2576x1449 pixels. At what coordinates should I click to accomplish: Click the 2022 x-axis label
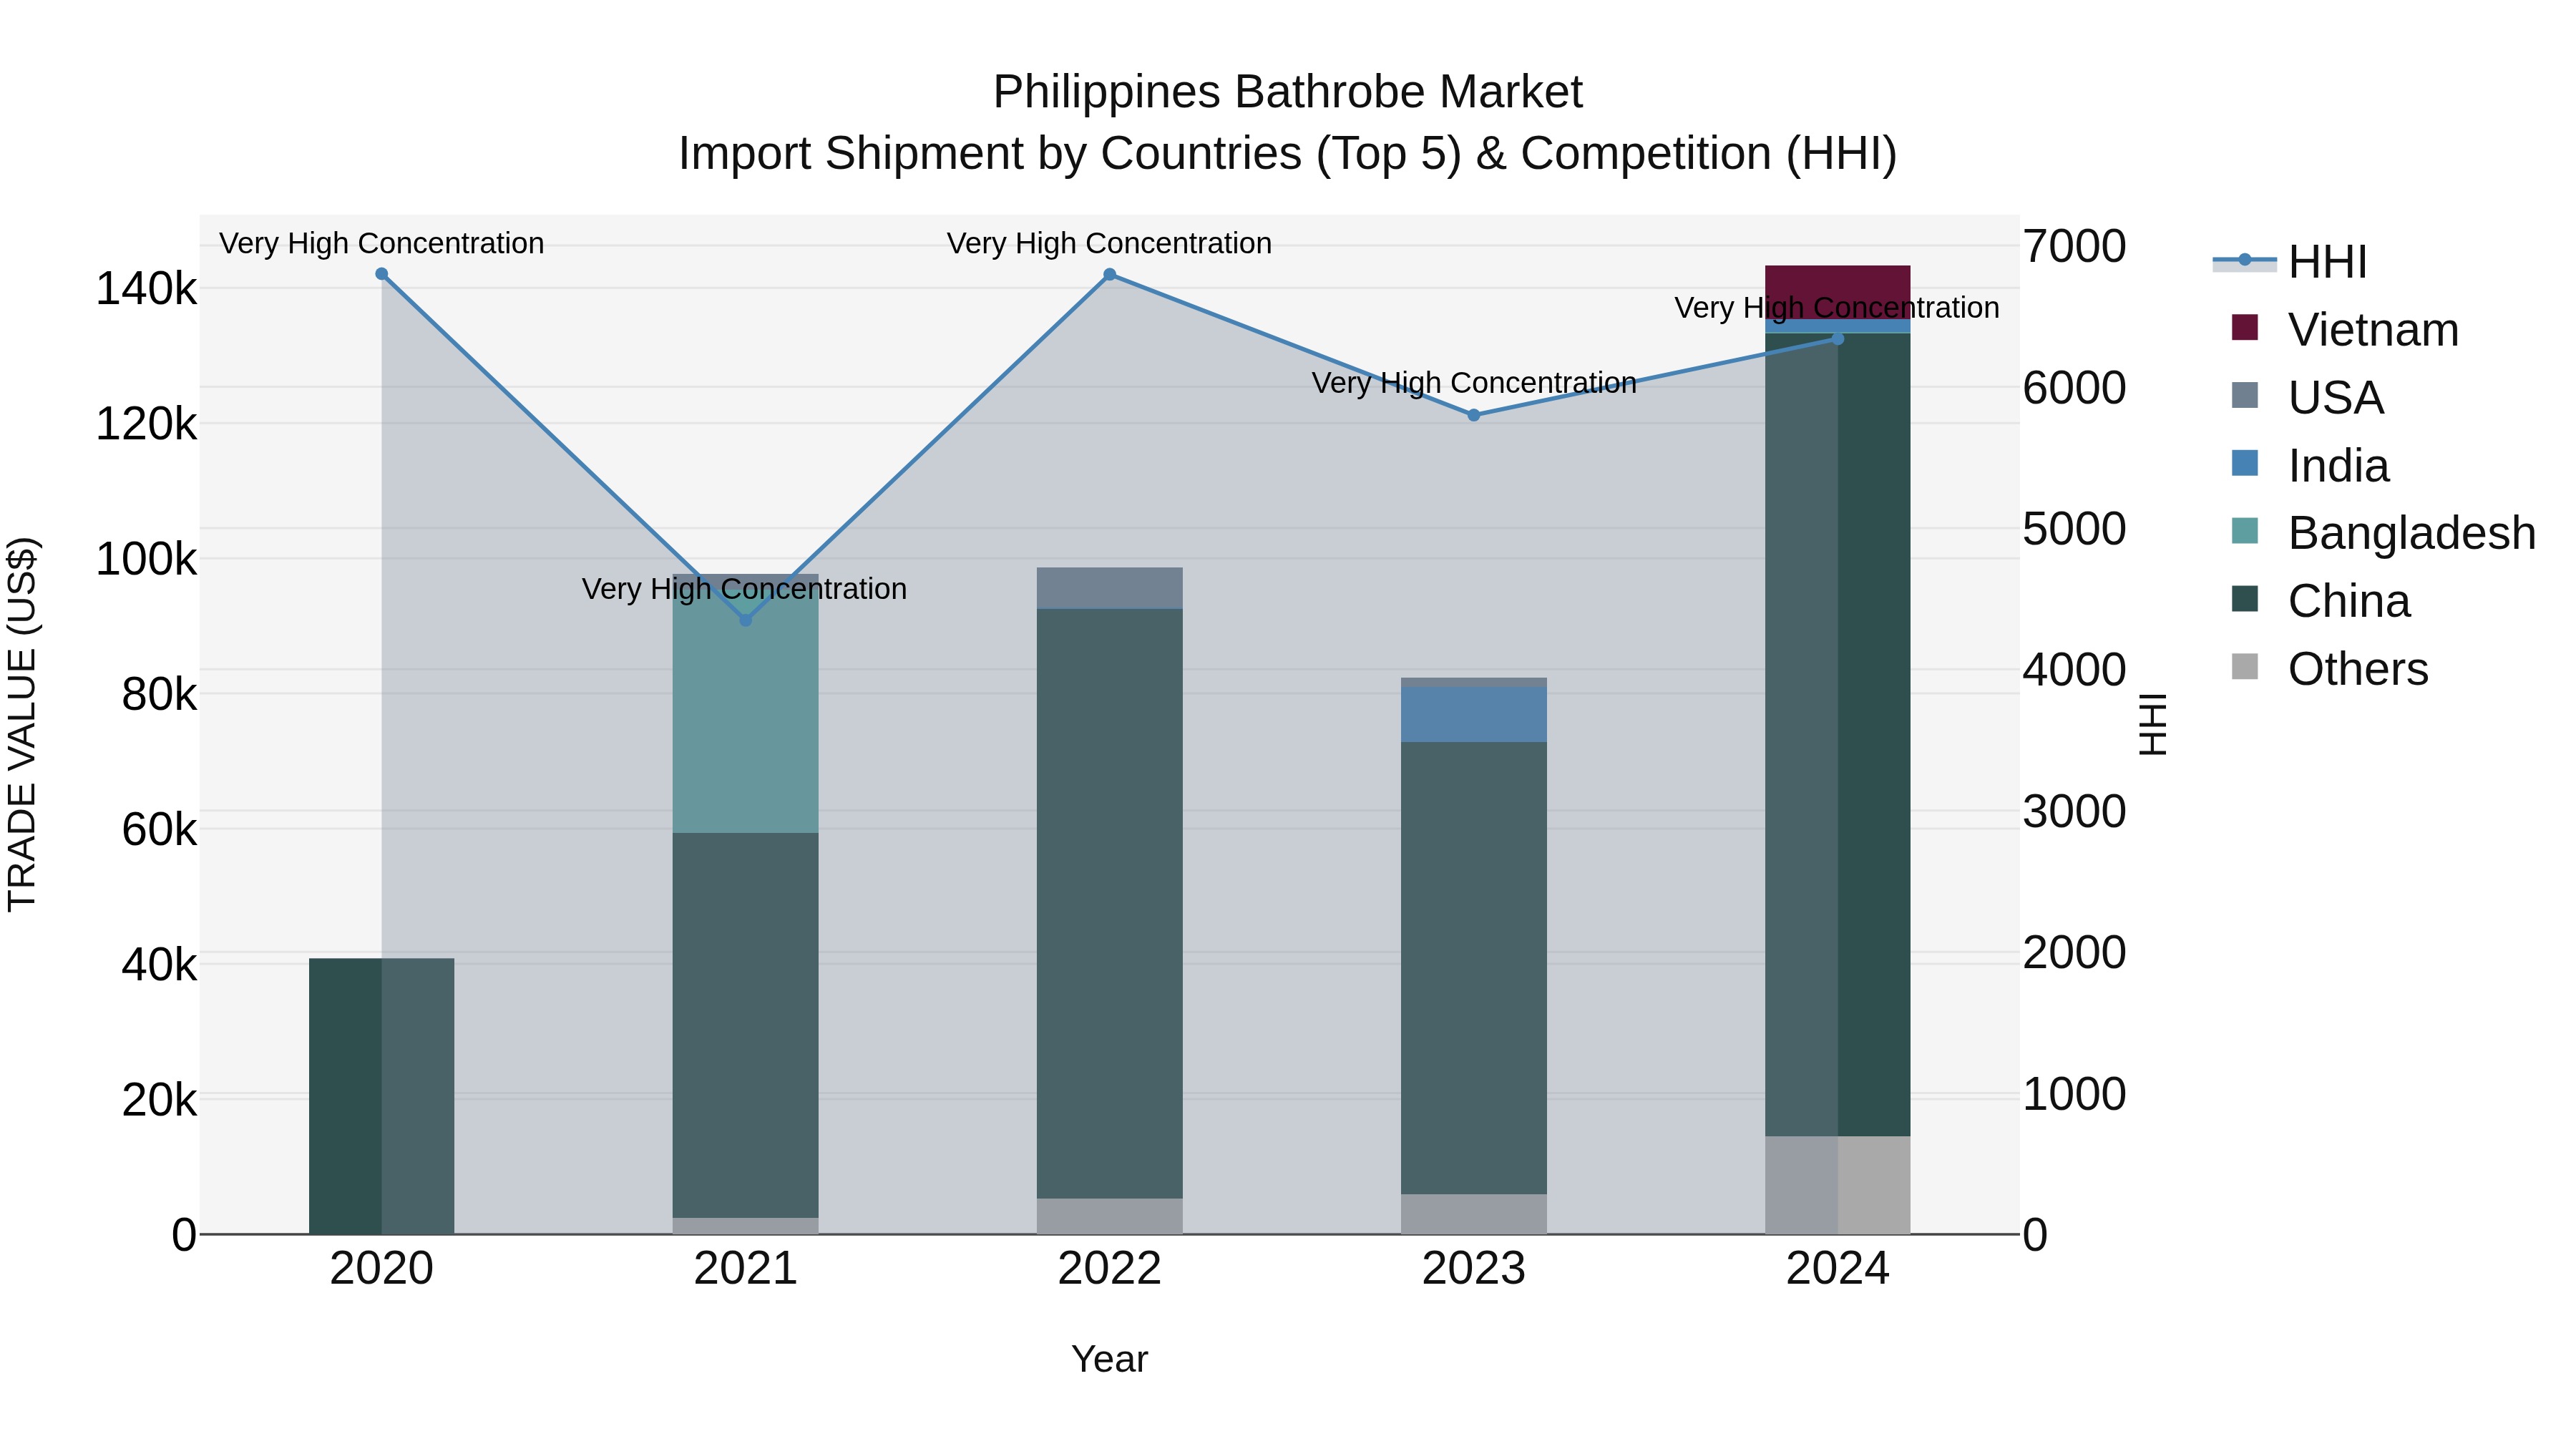[x=1109, y=1269]
